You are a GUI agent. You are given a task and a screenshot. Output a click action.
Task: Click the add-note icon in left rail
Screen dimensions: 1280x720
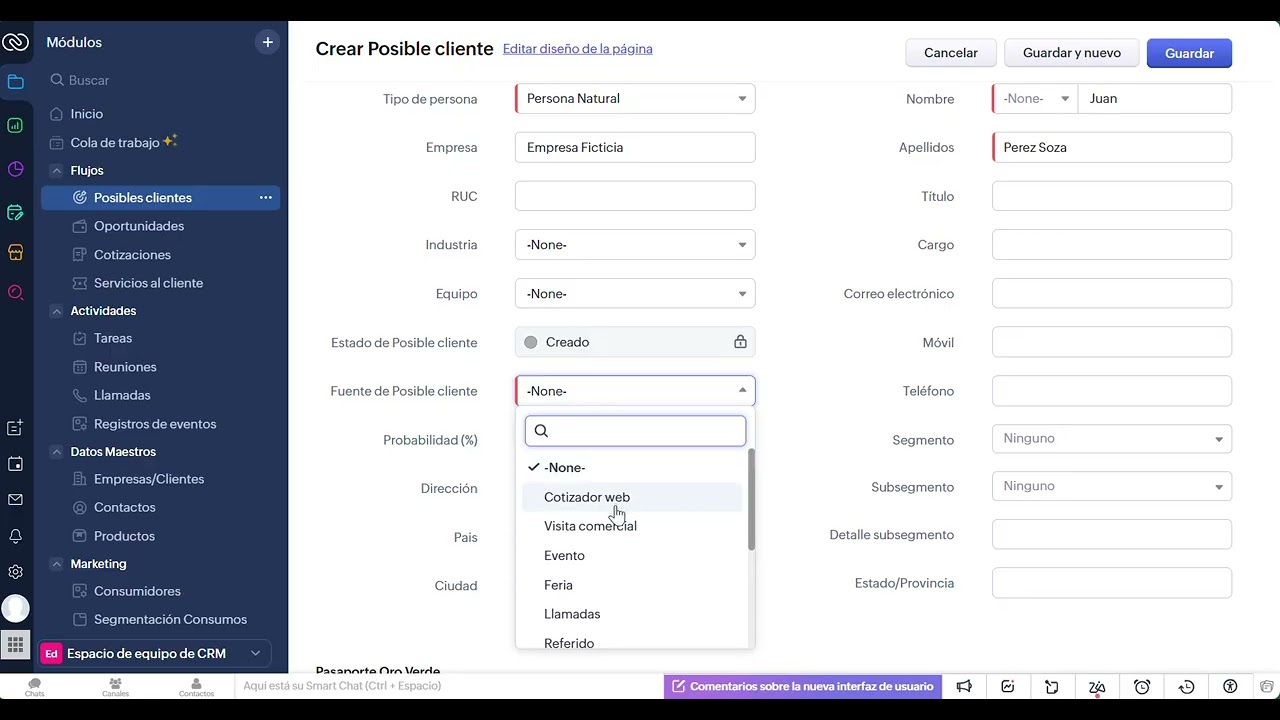15,428
